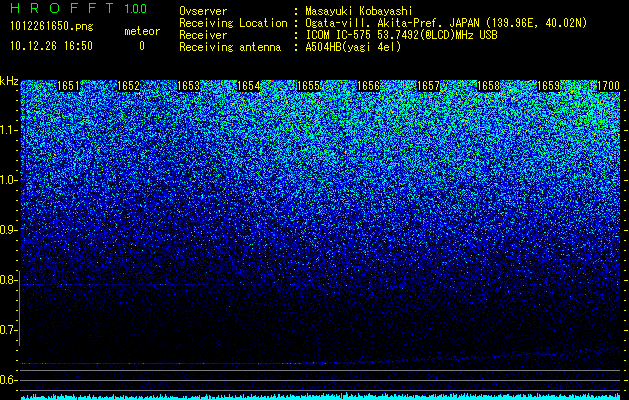The width and height of the screenshot is (629, 400).
Task: Click the 0.6 kHz axis label
Action: point(7,380)
